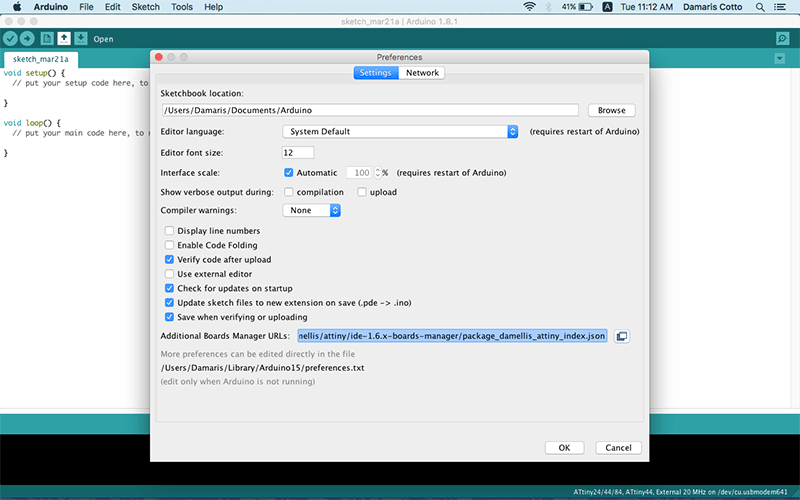Toggle Update sketch files to new extension
The height and width of the screenshot is (500, 800).
pyautogui.click(x=169, y=303)
